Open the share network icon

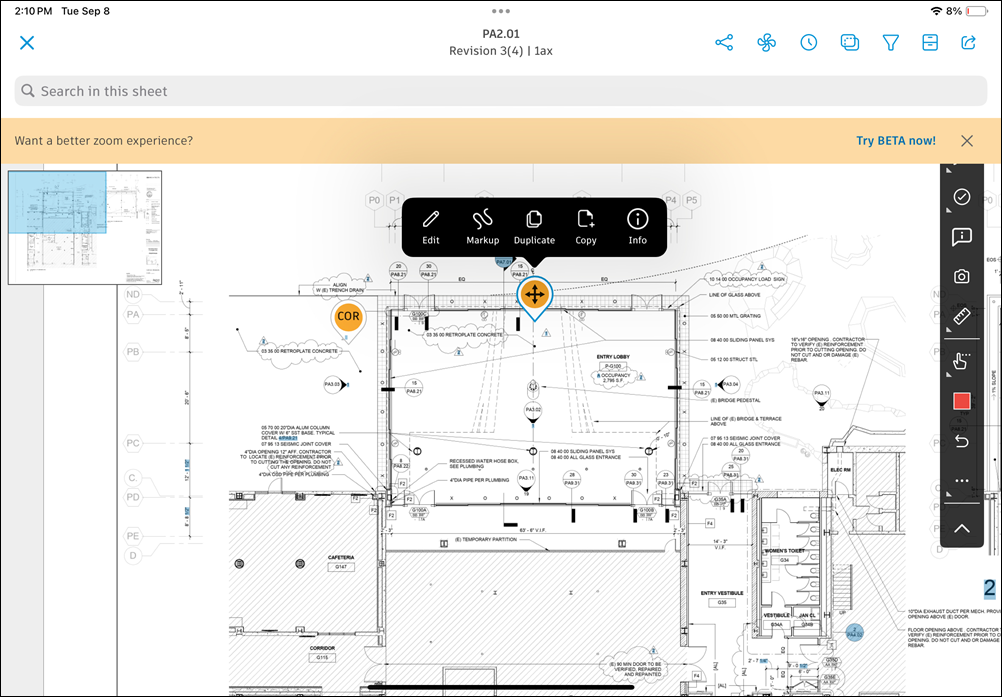click(724, 43)
